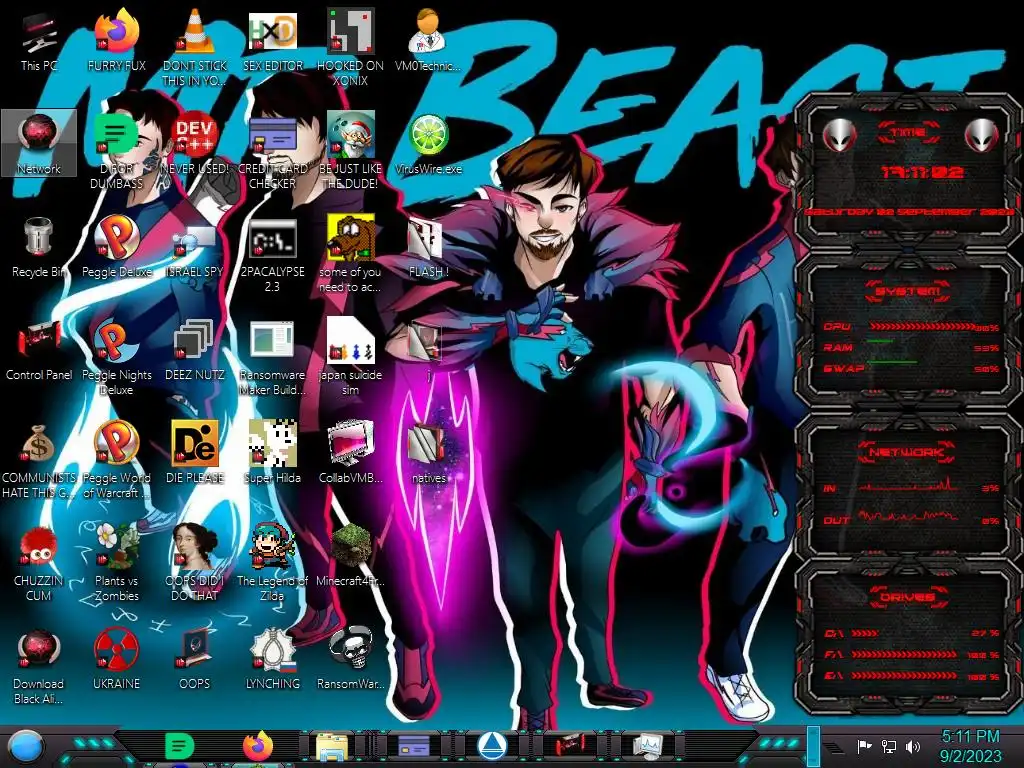This screenshot has height=768, width=1024.
Task: Open the Control Panel desktop icon
Action: tap(39, 349)
